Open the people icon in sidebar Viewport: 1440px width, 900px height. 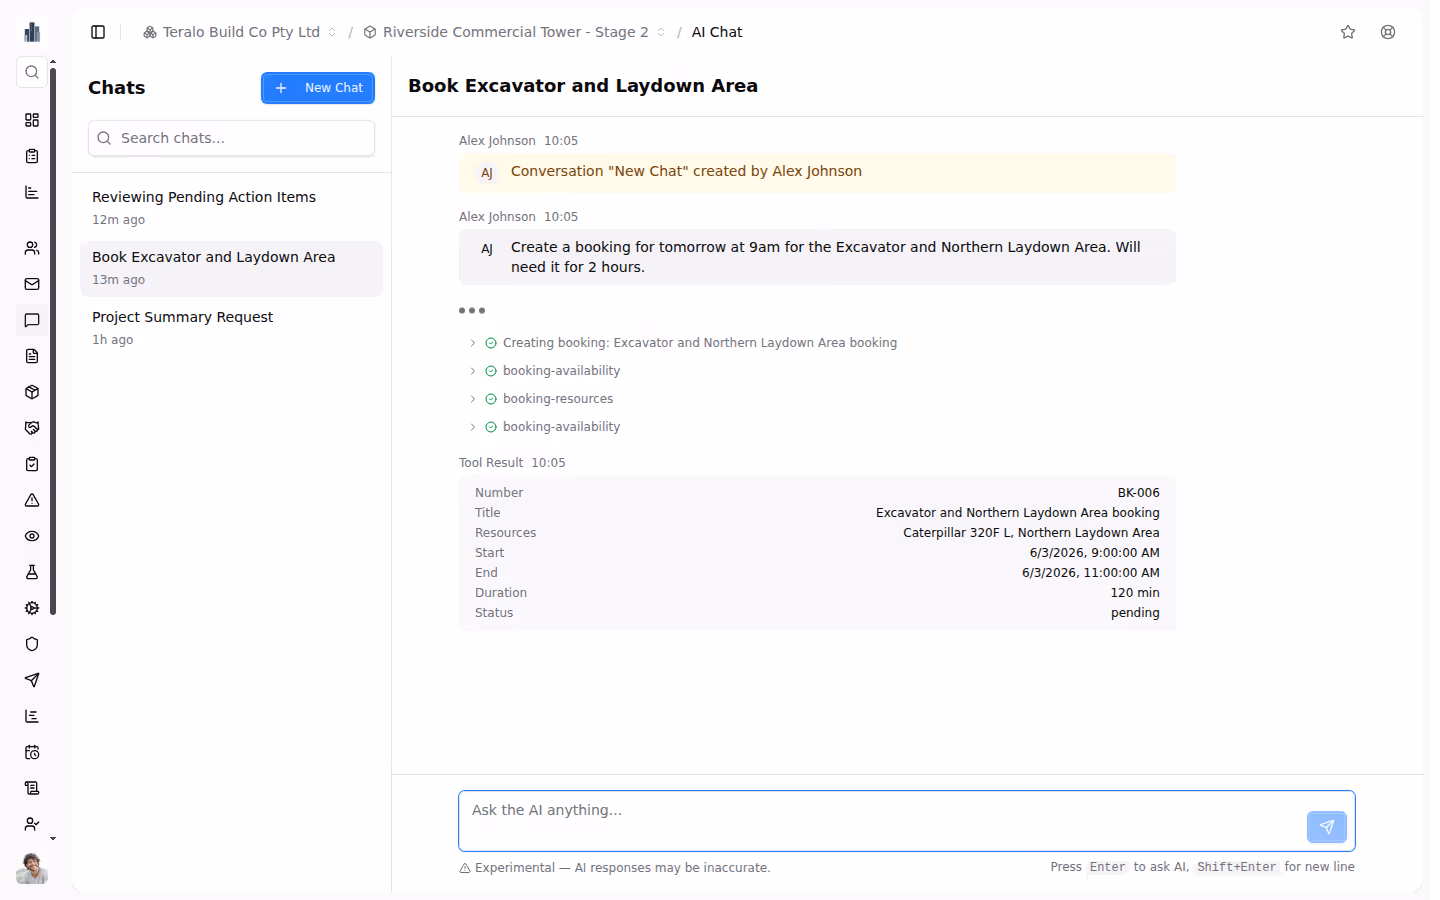(x=32, y=248)
